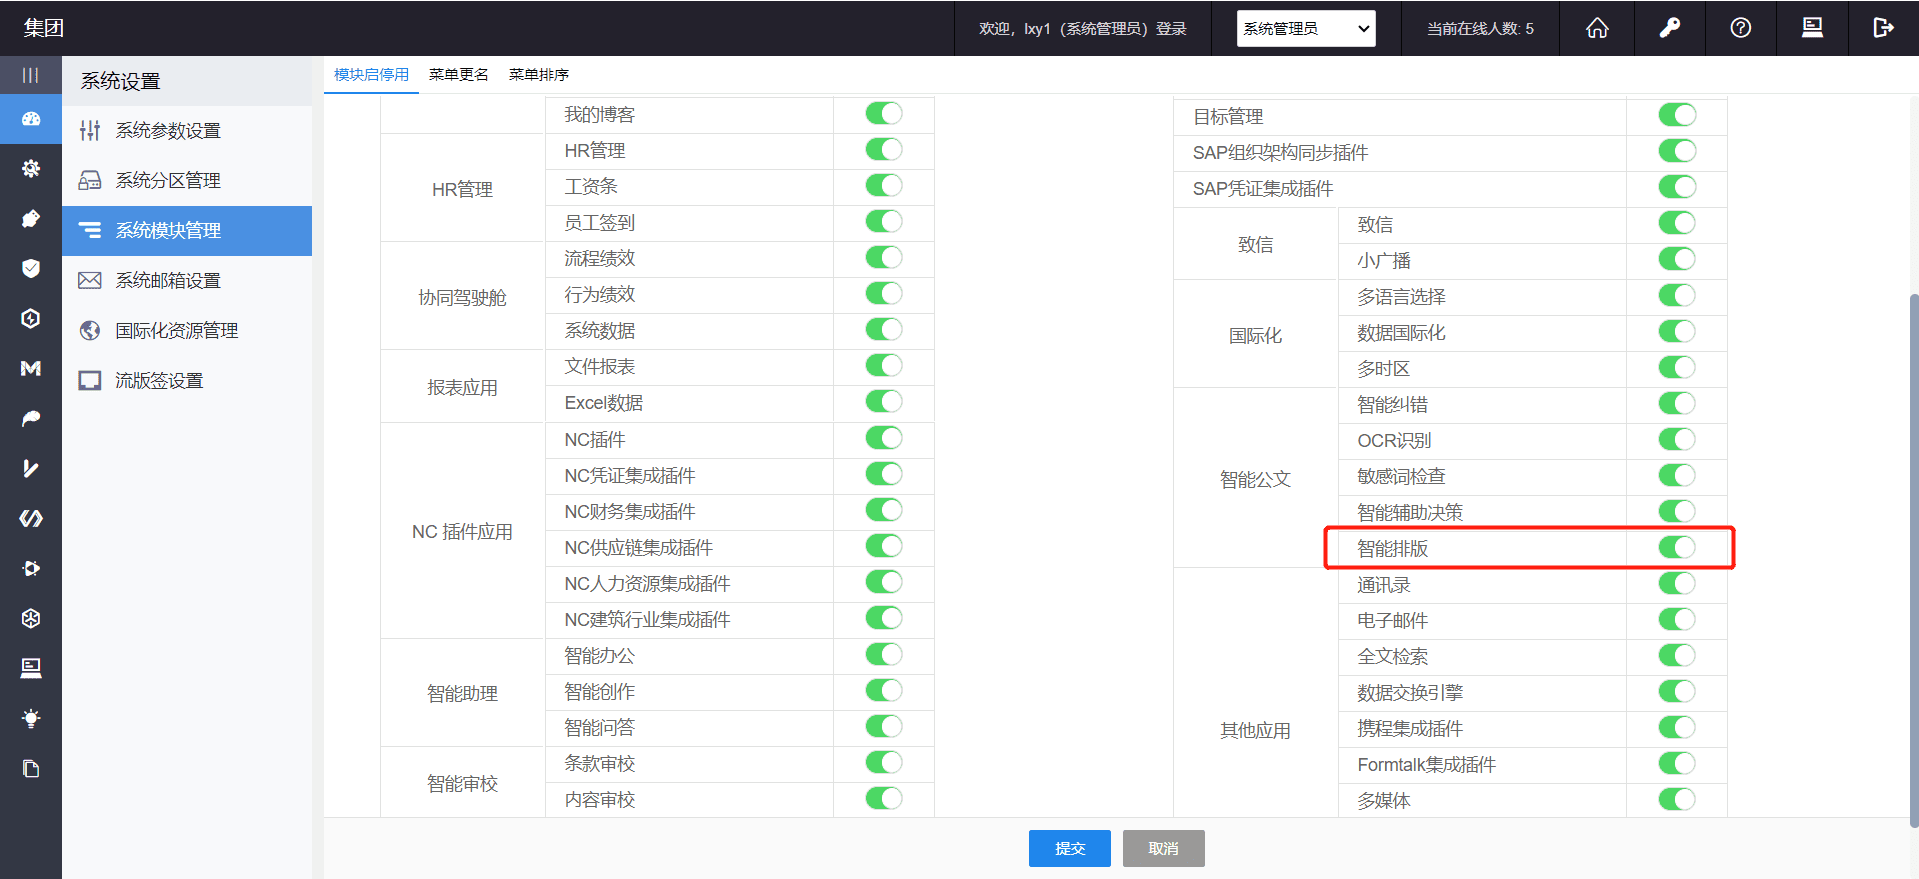
Task: Toggle the 电子邮件 switch
Action: pyautogui.click(x=1677, y=620)
